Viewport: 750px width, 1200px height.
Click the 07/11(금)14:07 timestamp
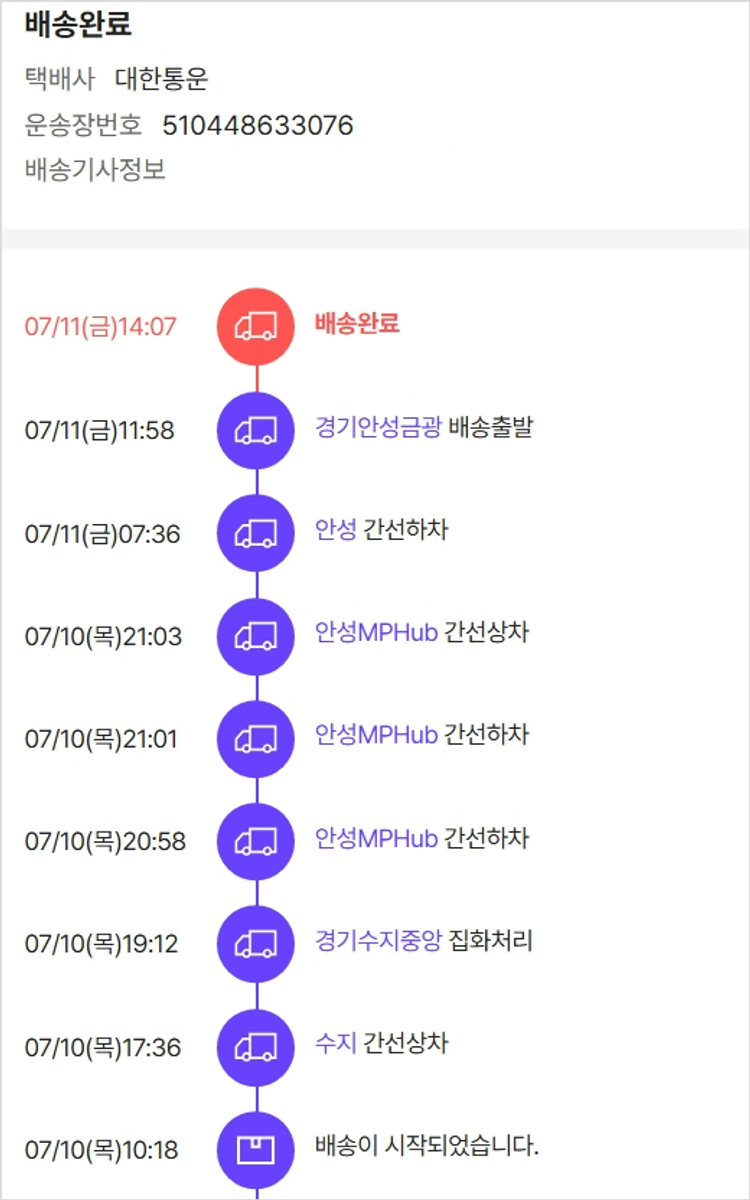(100, 327)
